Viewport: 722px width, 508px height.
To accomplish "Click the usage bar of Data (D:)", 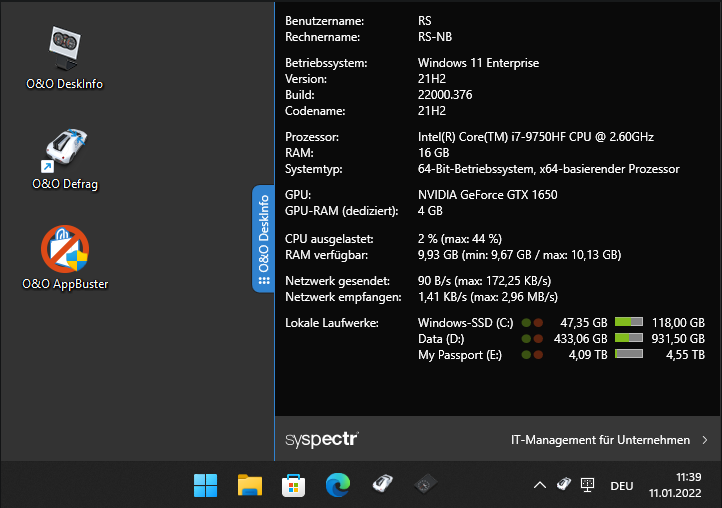I will tap(629, 338).
